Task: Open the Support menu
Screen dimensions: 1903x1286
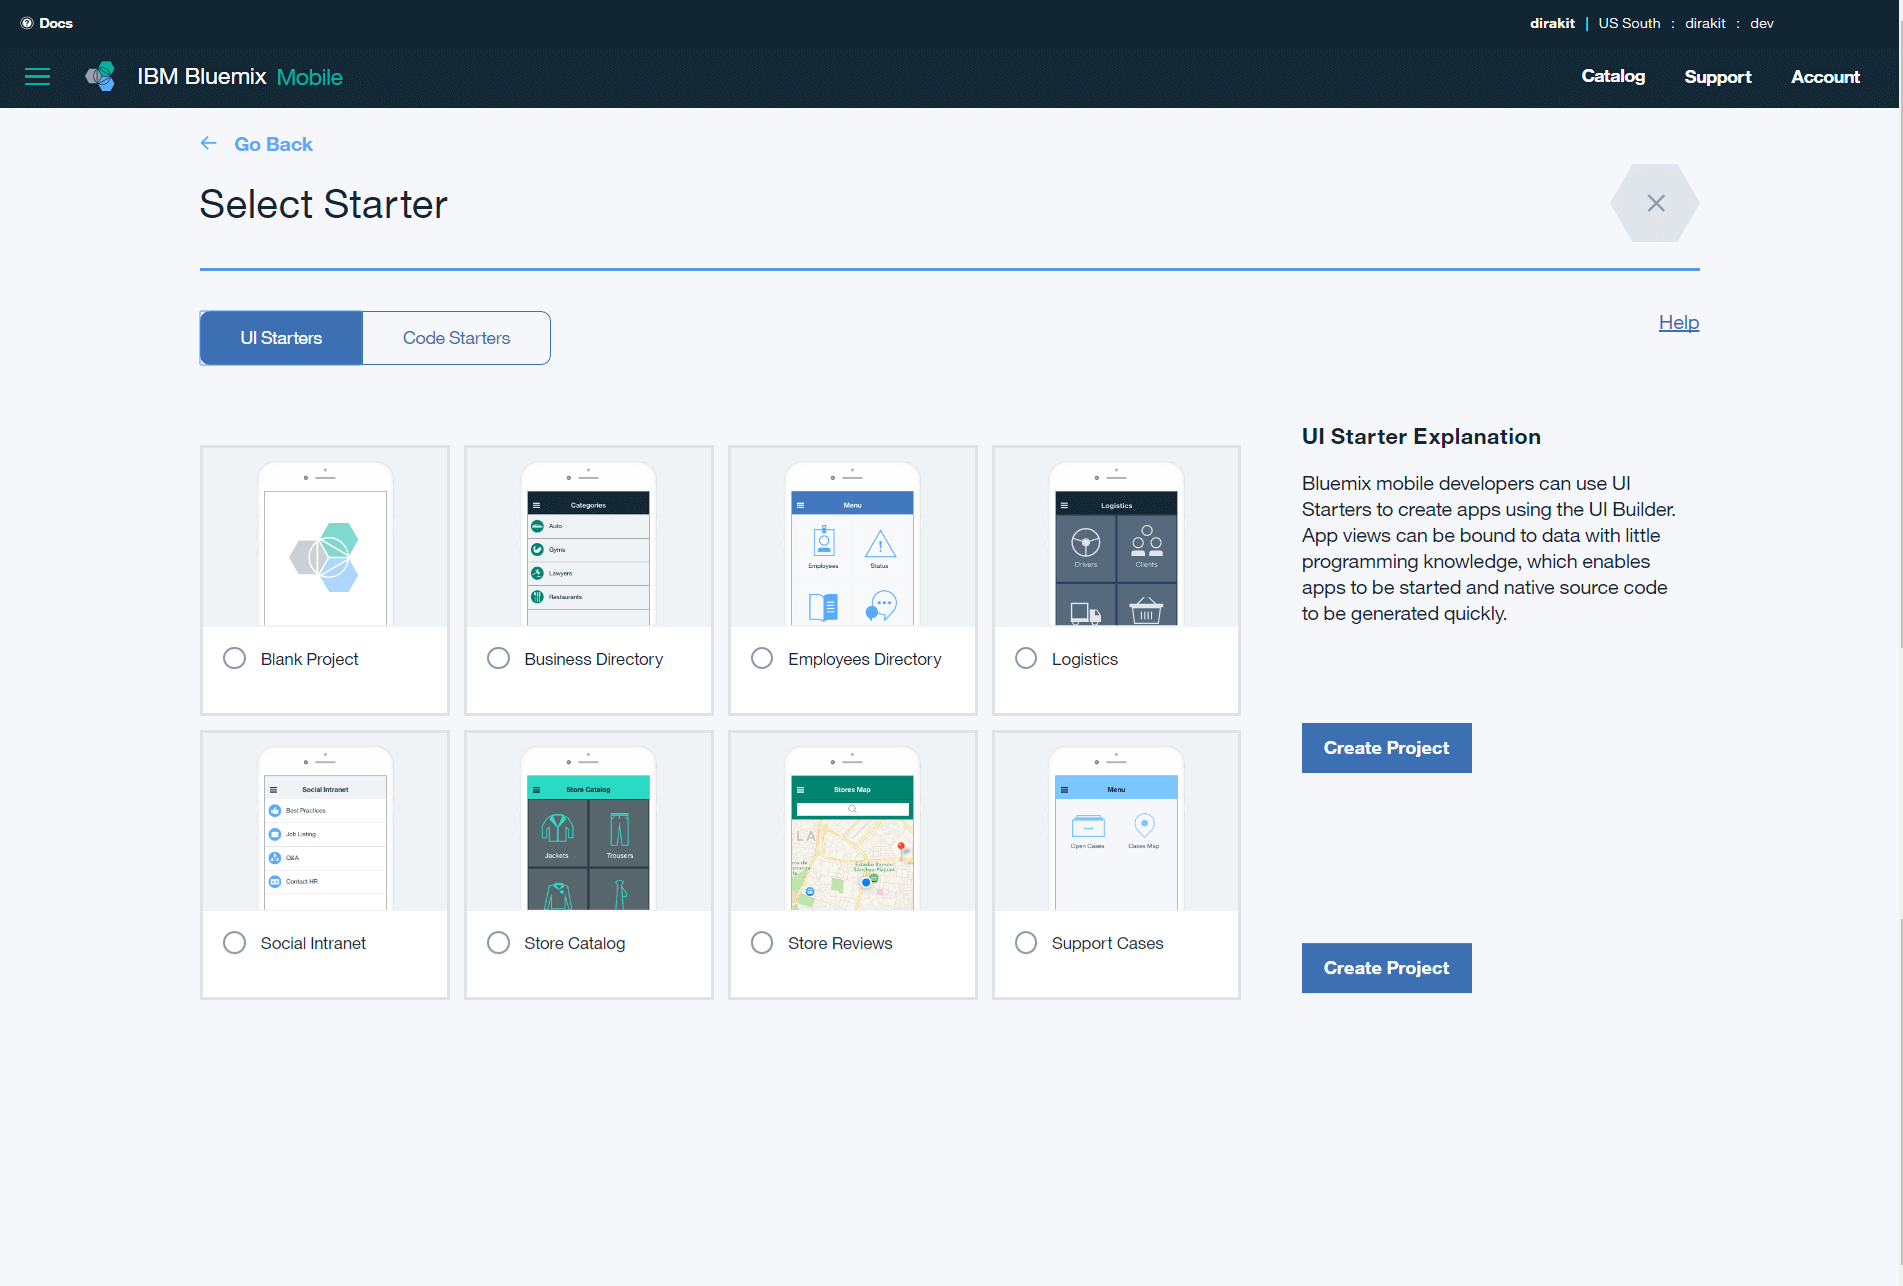Action: [1718, 77]
